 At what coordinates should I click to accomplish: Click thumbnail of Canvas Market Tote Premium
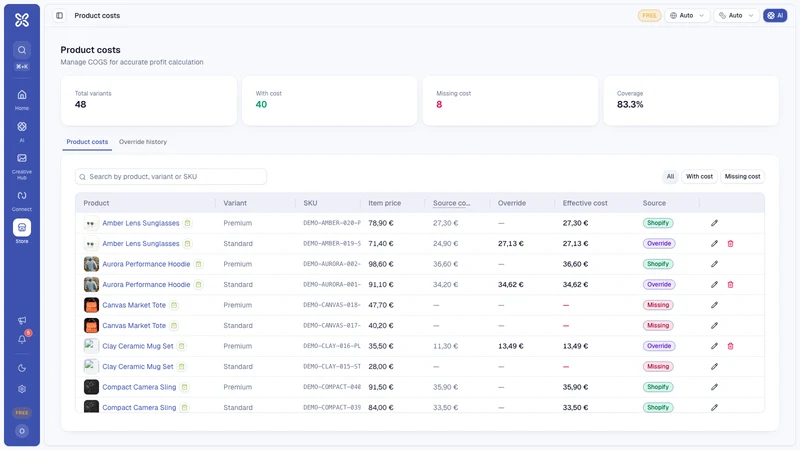91,305
